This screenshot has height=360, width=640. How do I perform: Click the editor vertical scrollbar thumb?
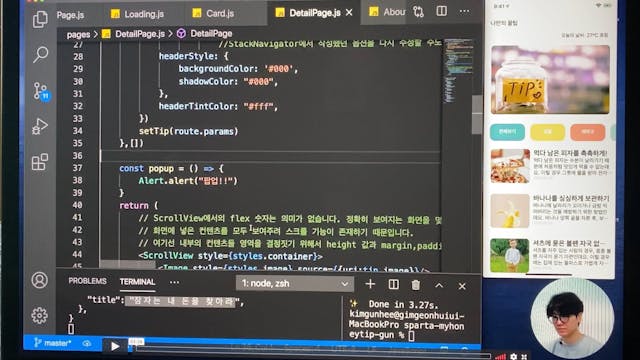(477, 115)
